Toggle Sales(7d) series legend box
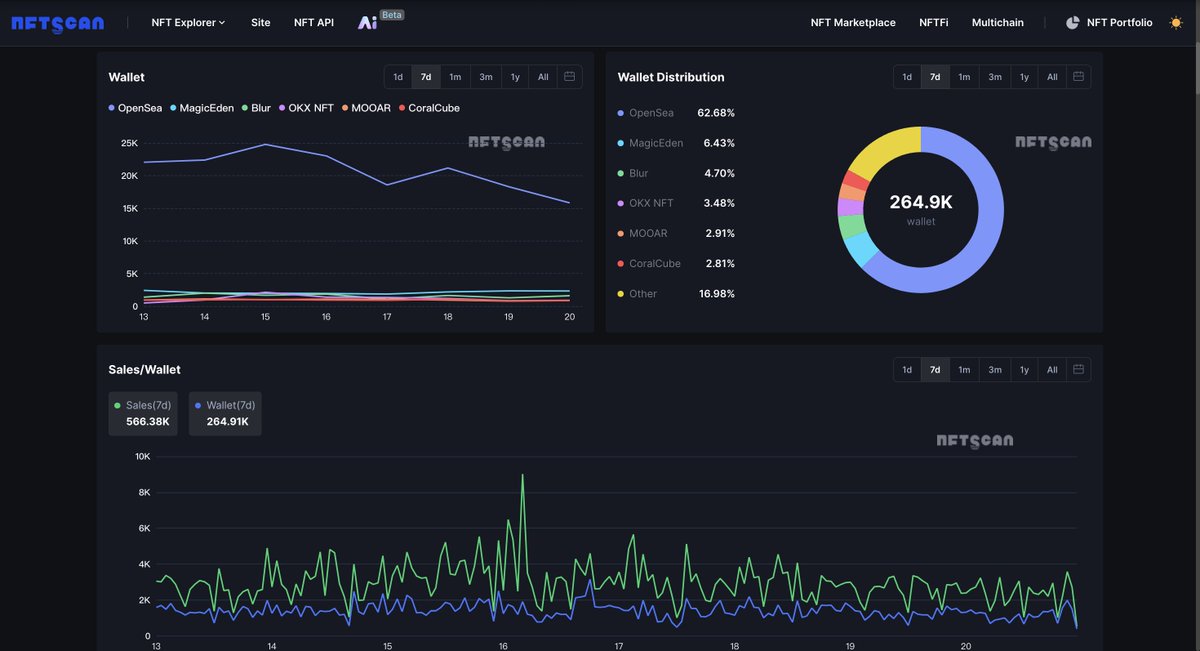Viewport: 1200px width, 651px height. [143, 413]
